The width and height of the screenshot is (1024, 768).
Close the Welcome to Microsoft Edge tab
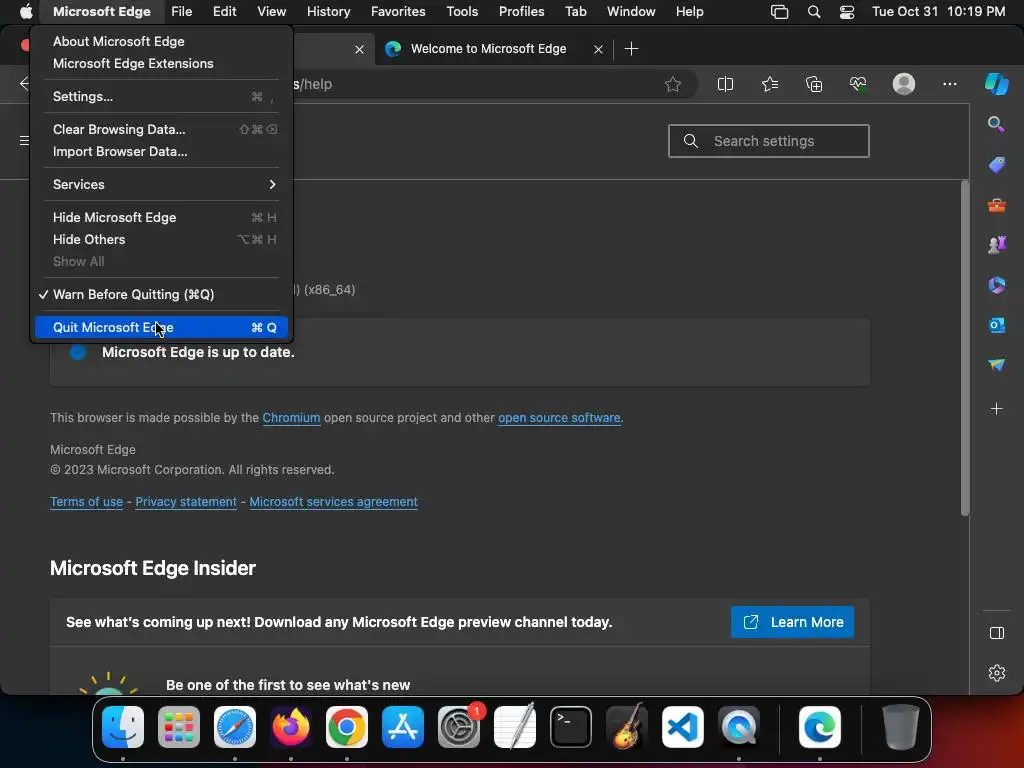pos(598,49)
